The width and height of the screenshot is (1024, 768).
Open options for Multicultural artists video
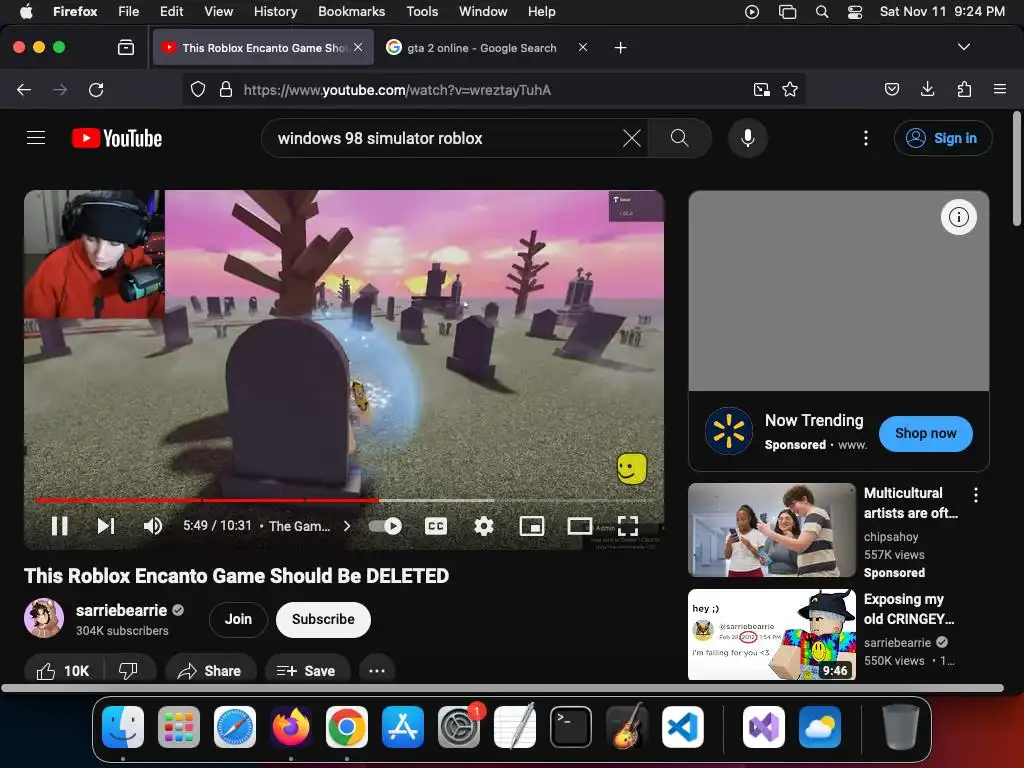pyautogui.click(x=976, y=495)
